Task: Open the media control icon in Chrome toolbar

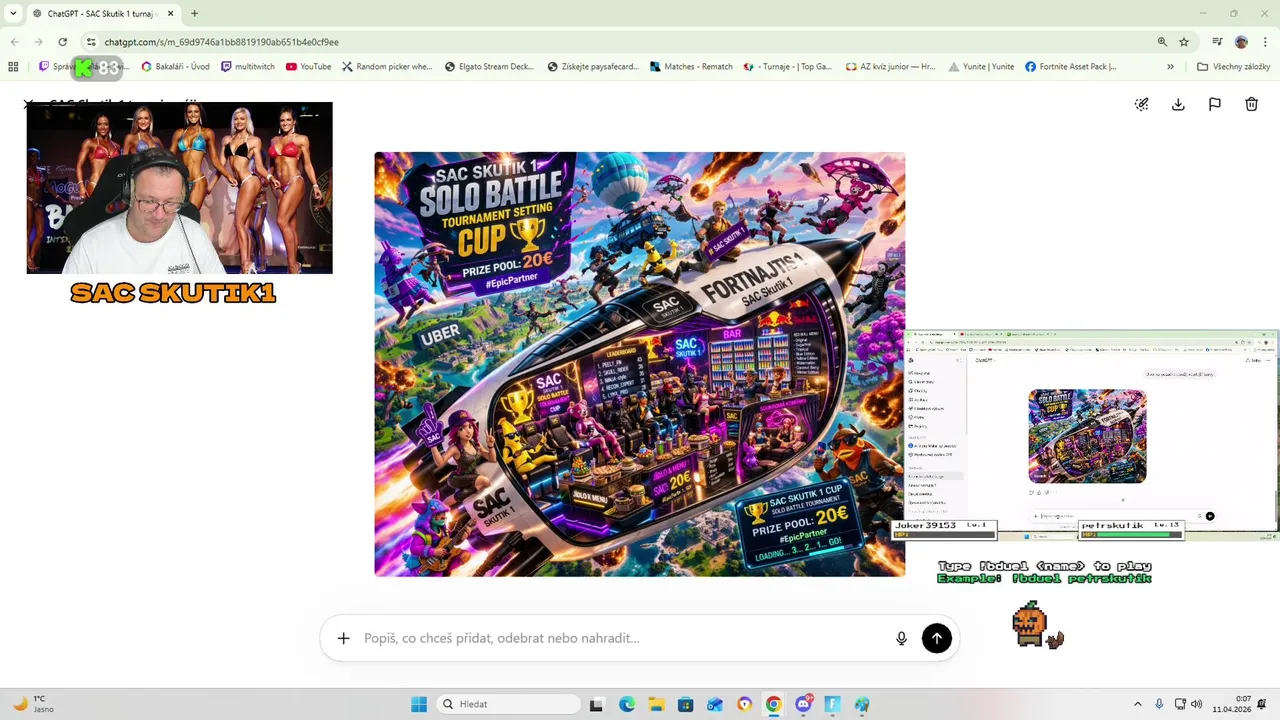Action: (x=1217, y=42)
